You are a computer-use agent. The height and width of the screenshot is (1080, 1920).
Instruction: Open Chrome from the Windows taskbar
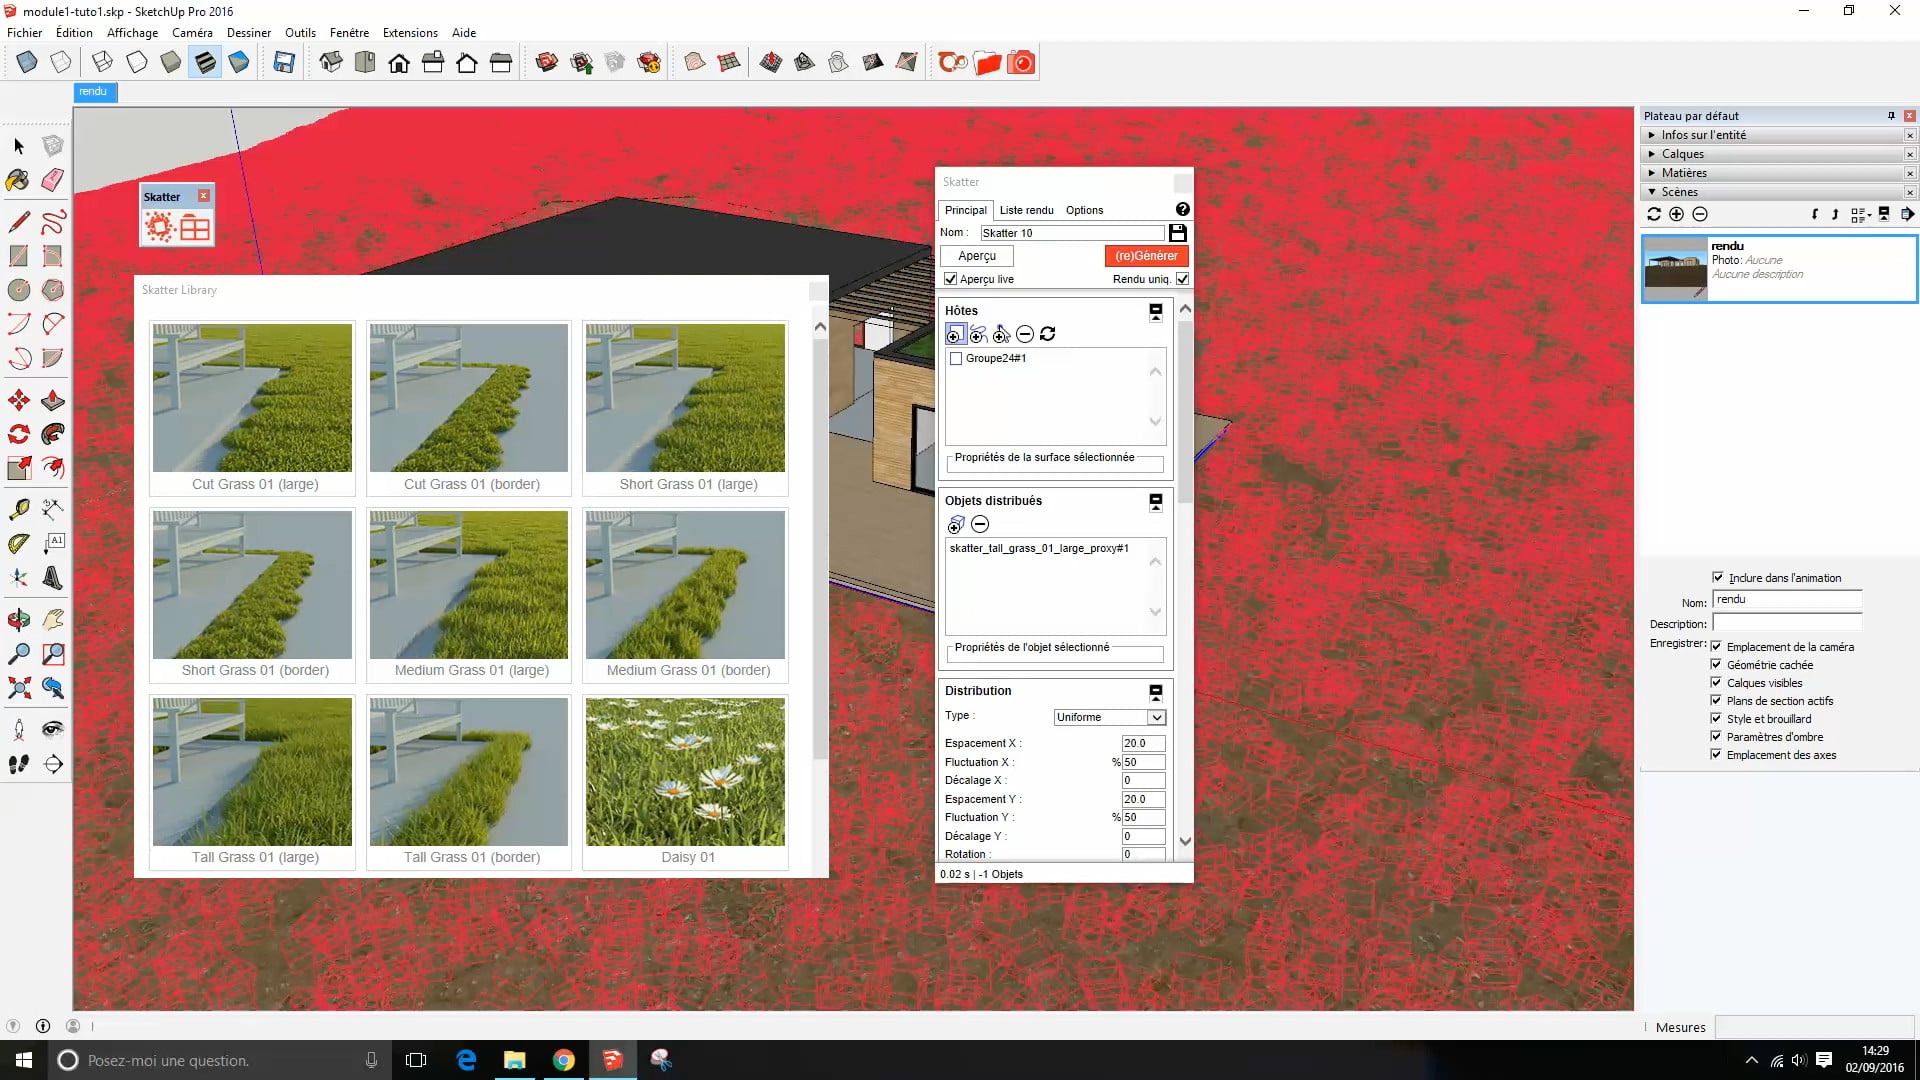[x=564, y=1060]
